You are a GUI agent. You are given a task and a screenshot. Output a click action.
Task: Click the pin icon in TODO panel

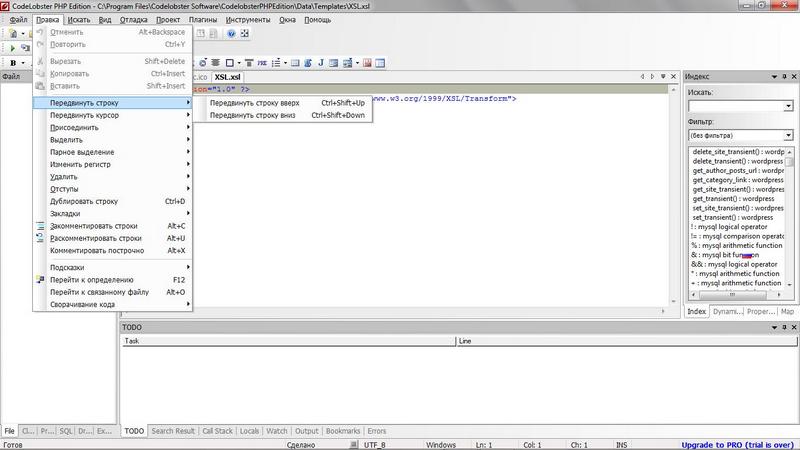784,327
